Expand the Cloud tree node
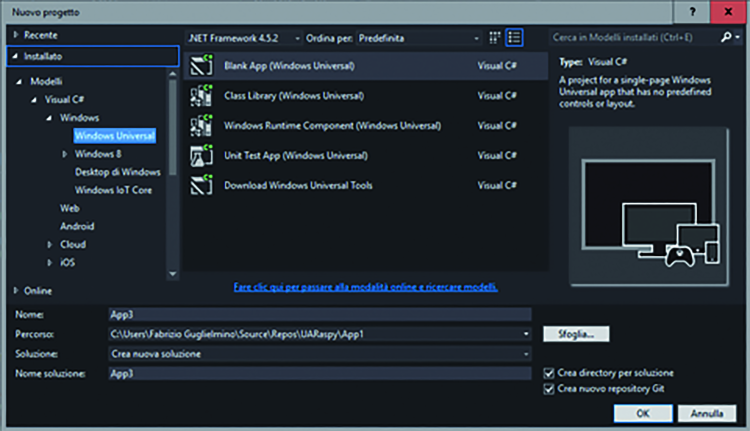Viewport: 750px width, 431px height. pos(50,244)
